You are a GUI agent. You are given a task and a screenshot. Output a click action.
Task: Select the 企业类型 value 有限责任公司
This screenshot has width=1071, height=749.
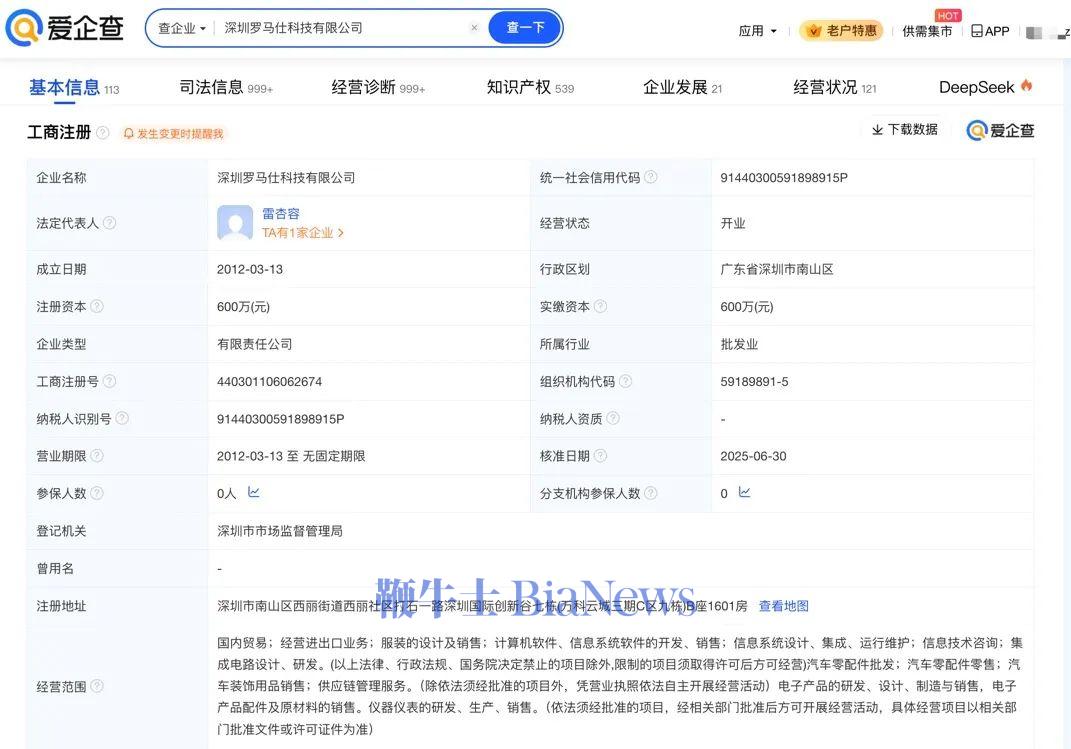point(255,344)
